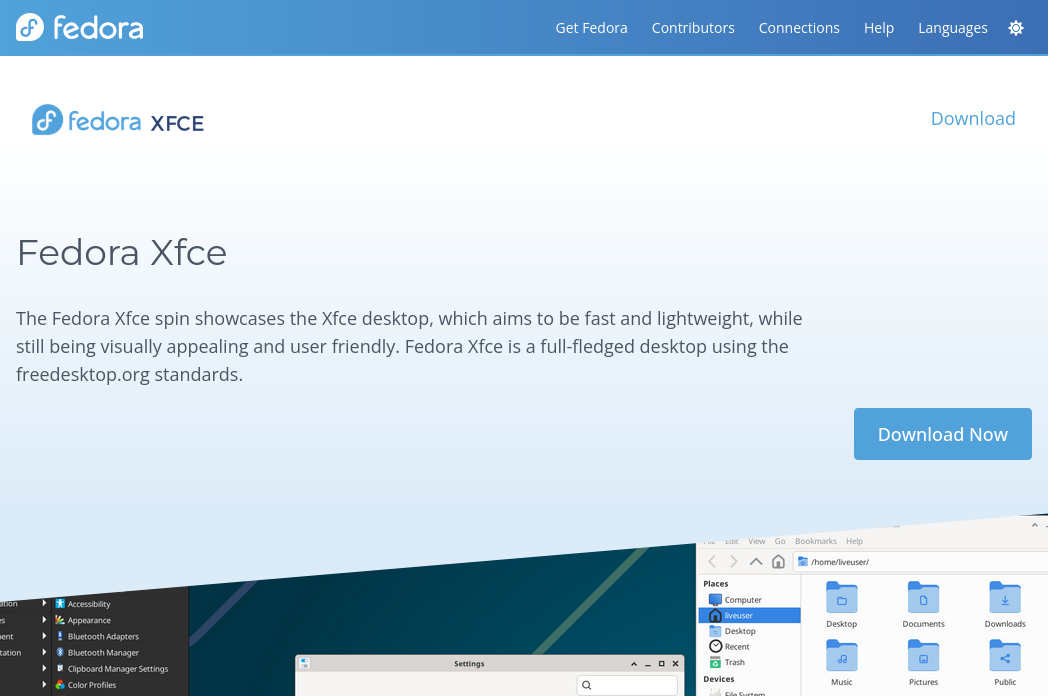Image resolution: width=1048 pixels, height=696 pixels.
Task: Open the Downloads folder
Action: [x=1004, y=600]
